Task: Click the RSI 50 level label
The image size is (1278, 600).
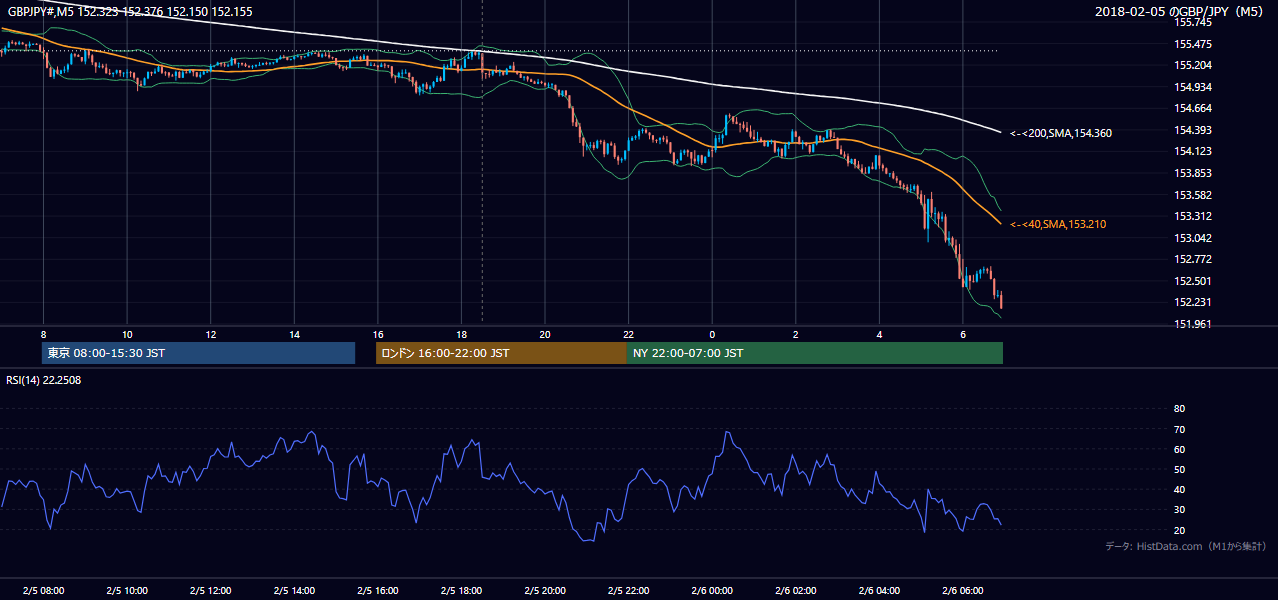Action: (1179, 469)
